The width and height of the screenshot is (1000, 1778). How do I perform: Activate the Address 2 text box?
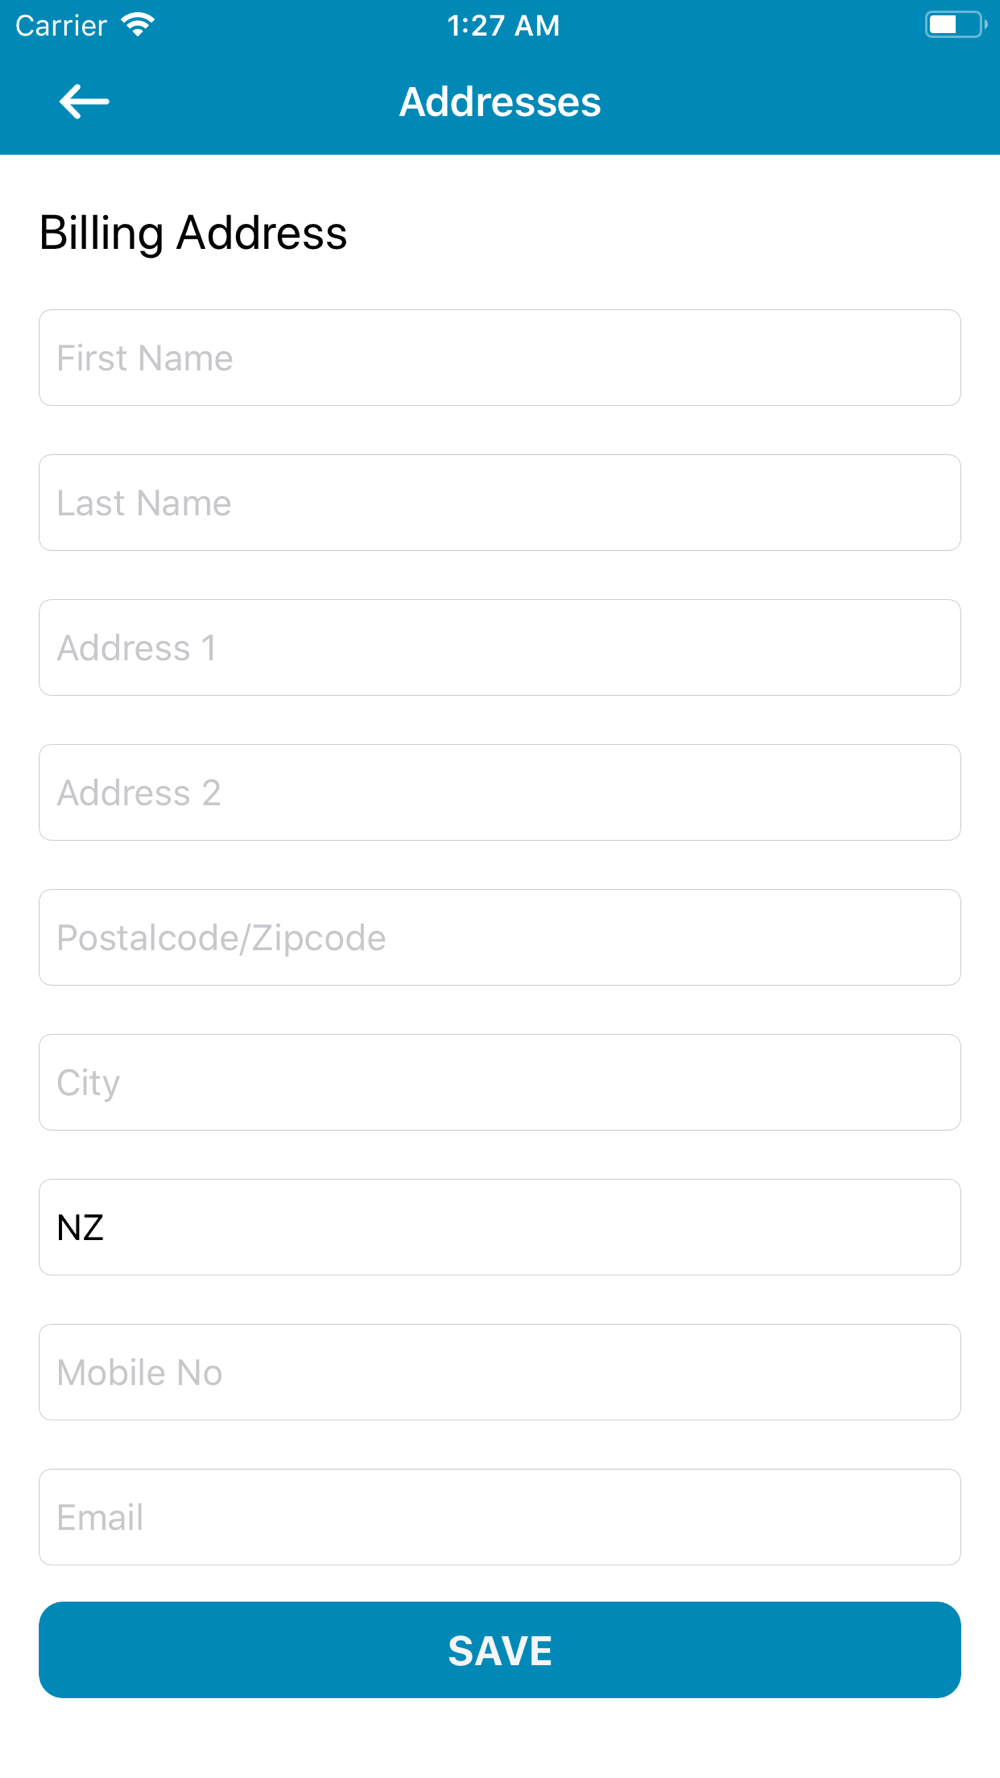(500, 793)
